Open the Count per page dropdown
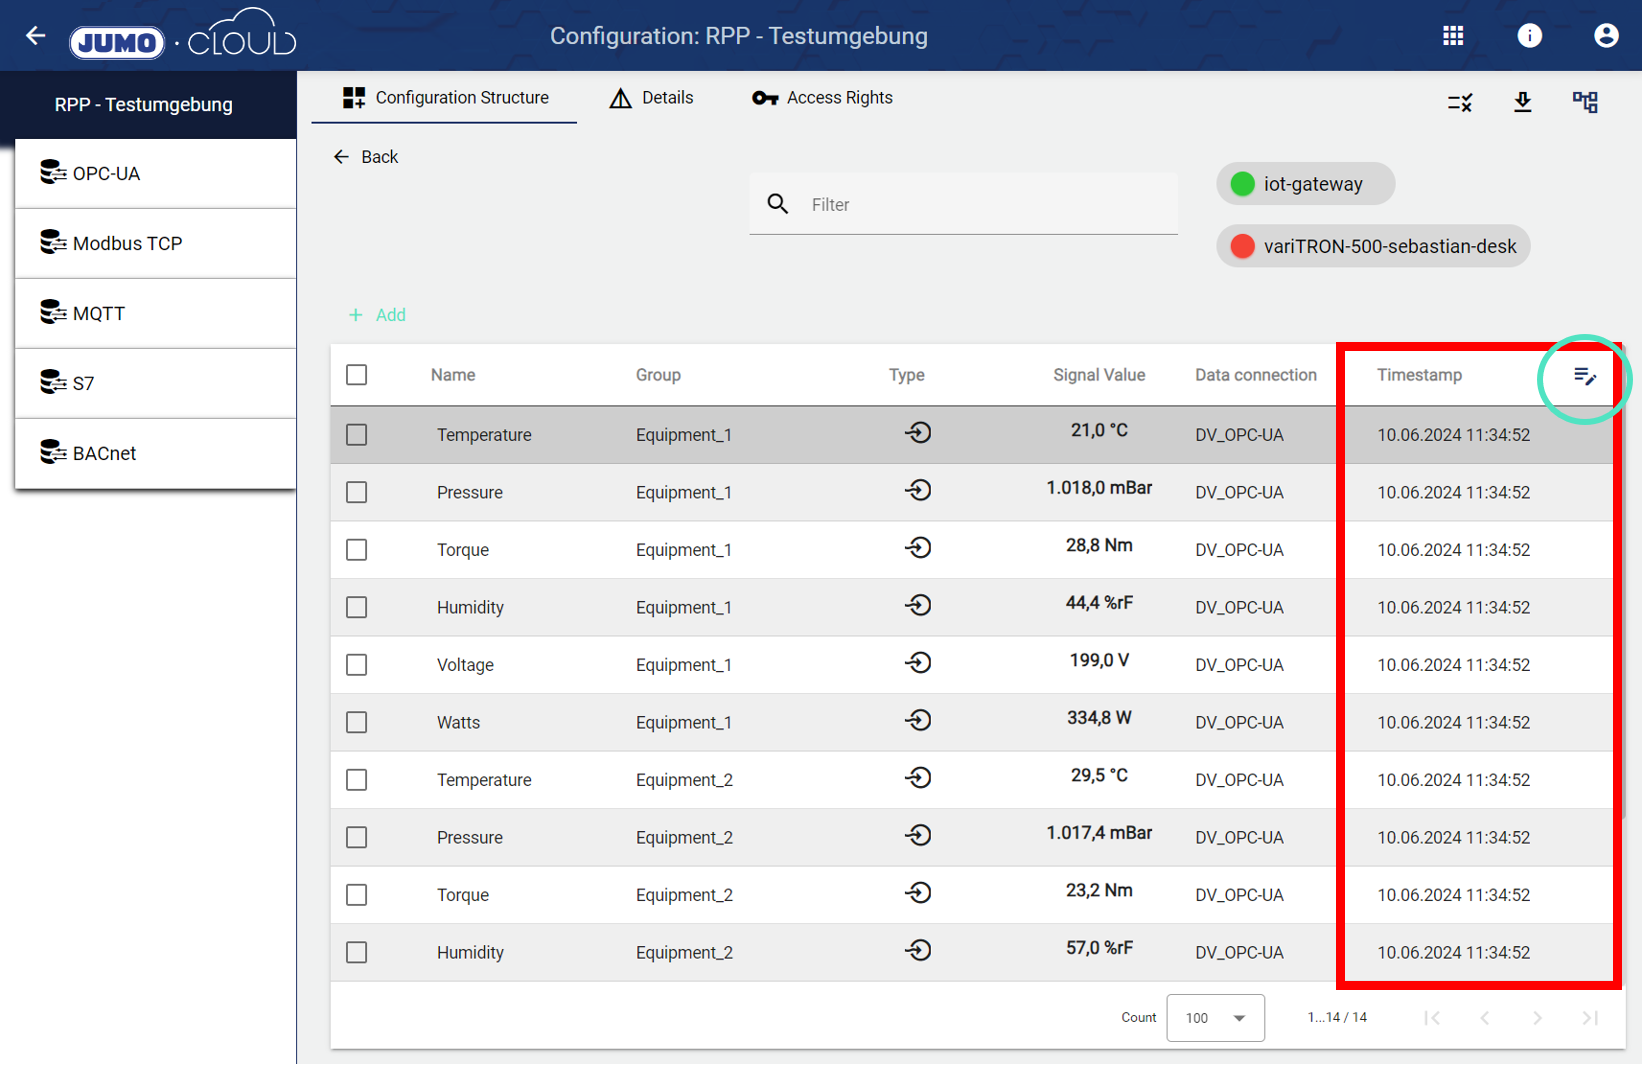Screen dimensions: 1642x1065 pos(1215,1018)
